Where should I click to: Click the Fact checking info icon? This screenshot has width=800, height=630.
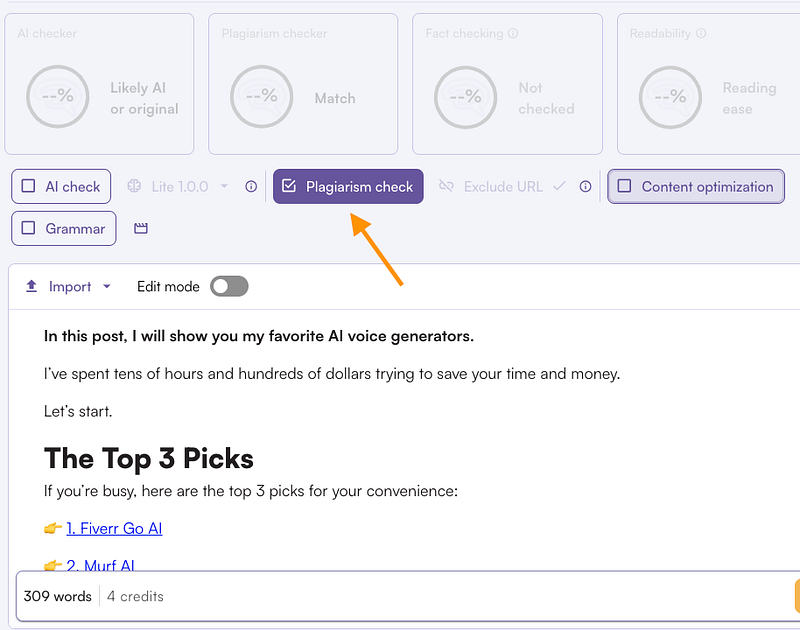[x=513, y=33]
